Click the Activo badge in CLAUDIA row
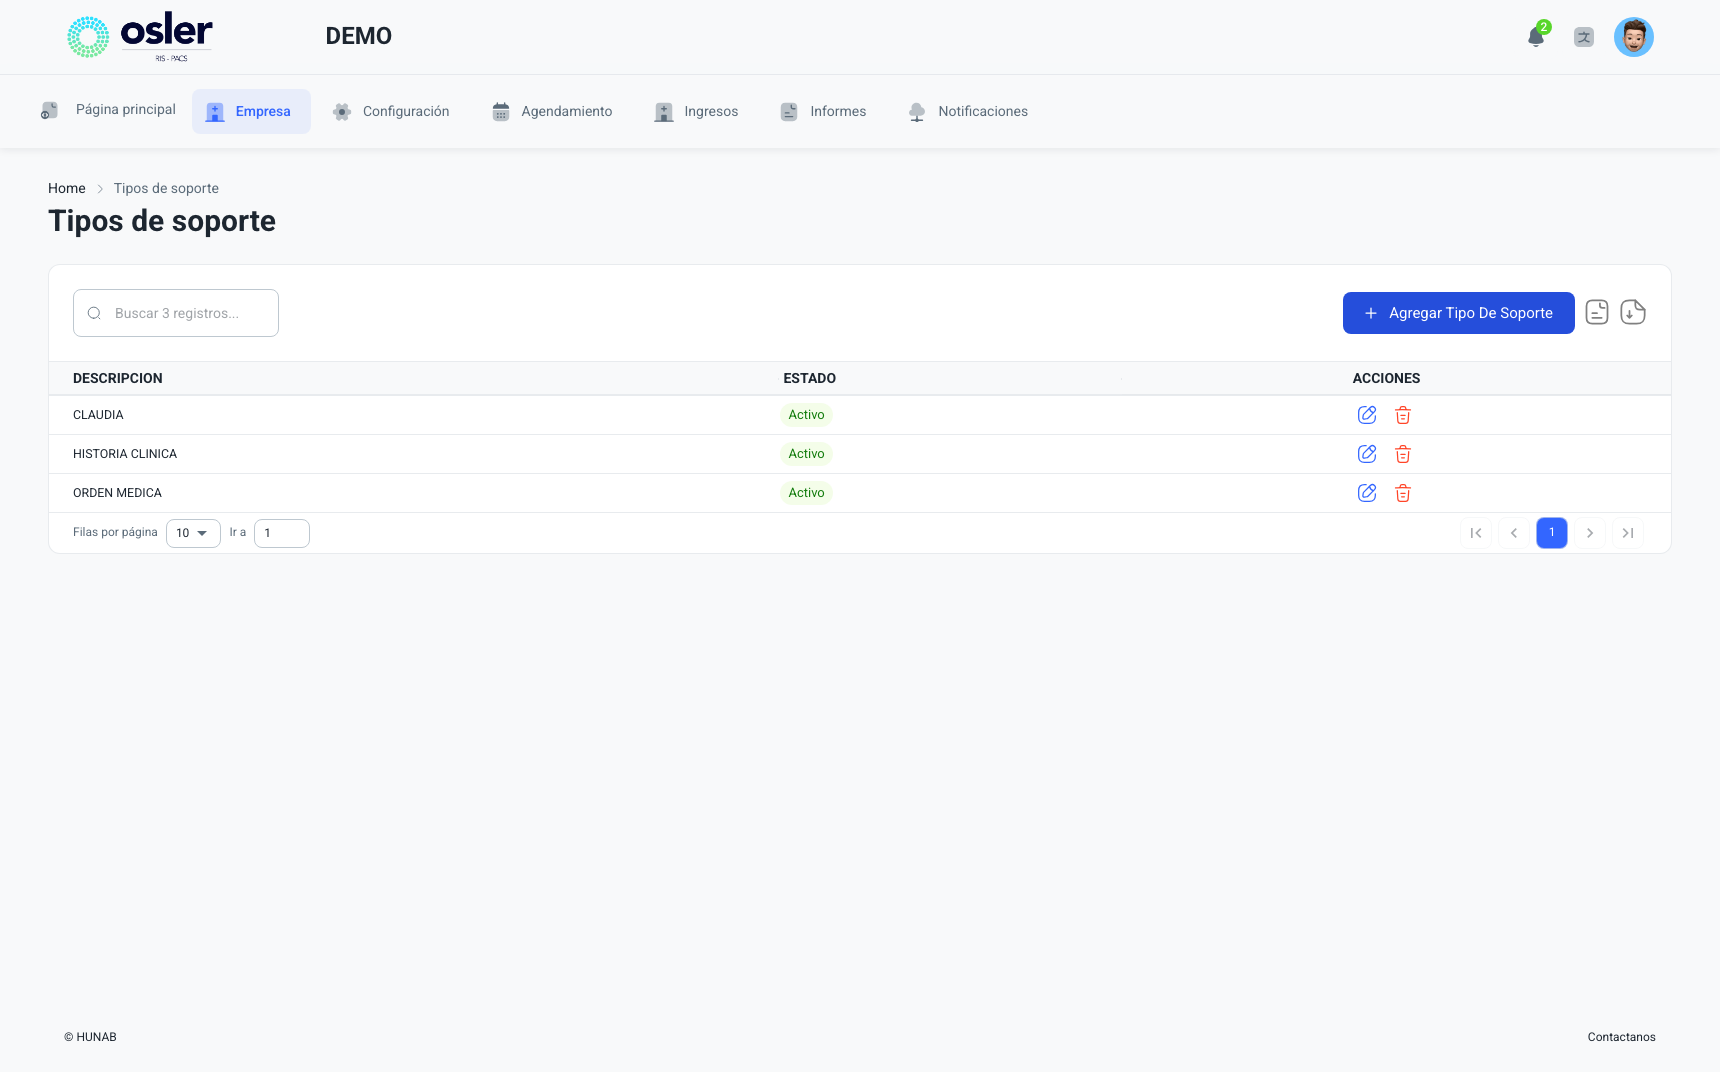The image size is (1720, 1072). tap(806, 415)
